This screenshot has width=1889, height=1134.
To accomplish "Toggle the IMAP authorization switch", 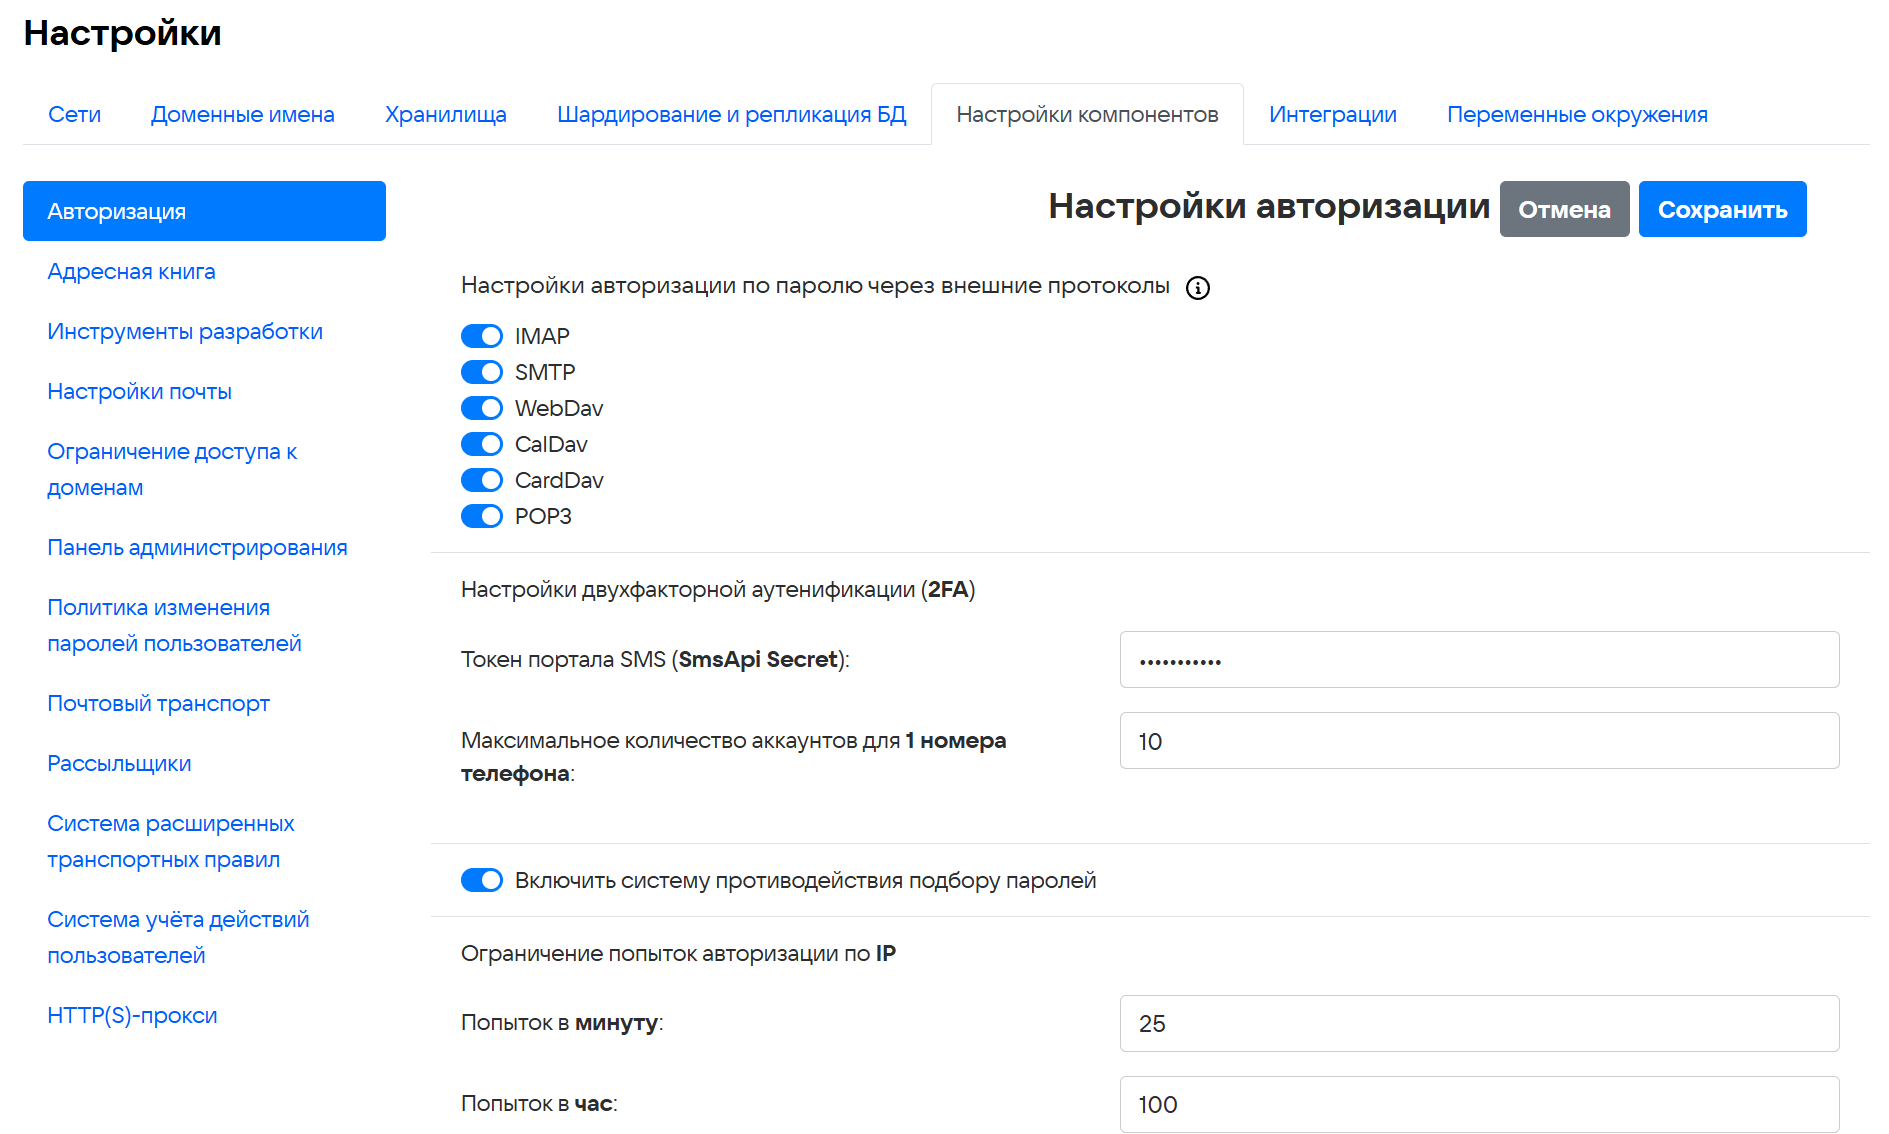I will coord(482,336).
